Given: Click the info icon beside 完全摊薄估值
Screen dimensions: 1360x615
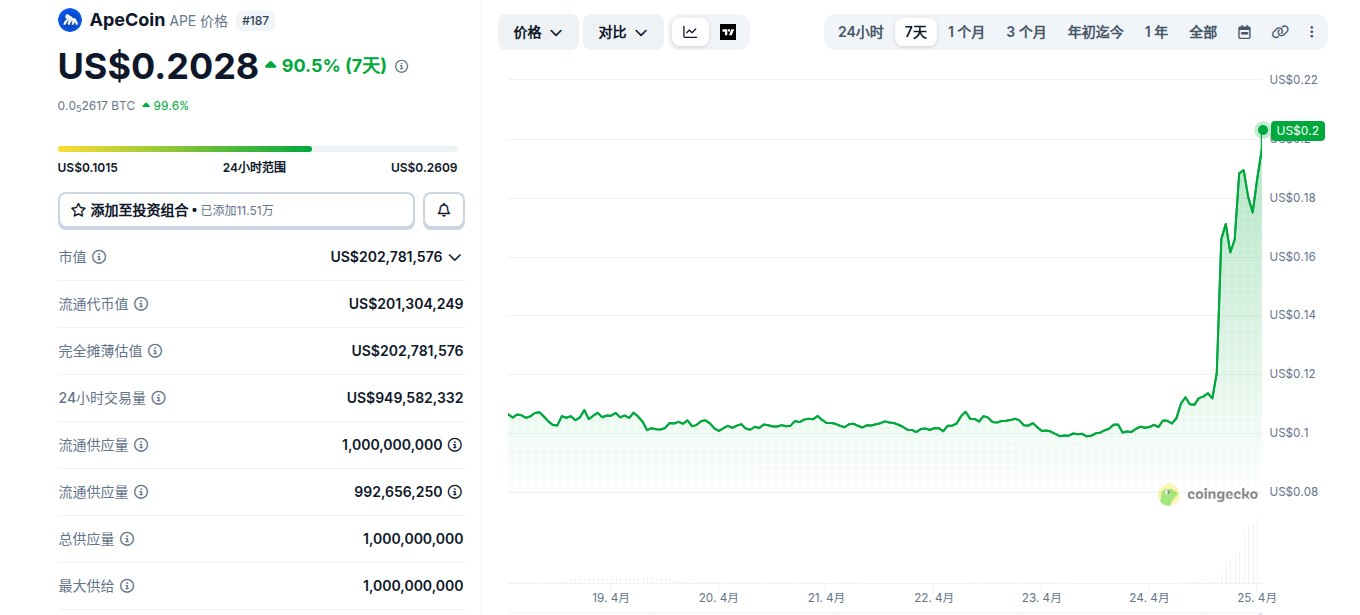Looking at the screenshot, I should click(155, 351).
